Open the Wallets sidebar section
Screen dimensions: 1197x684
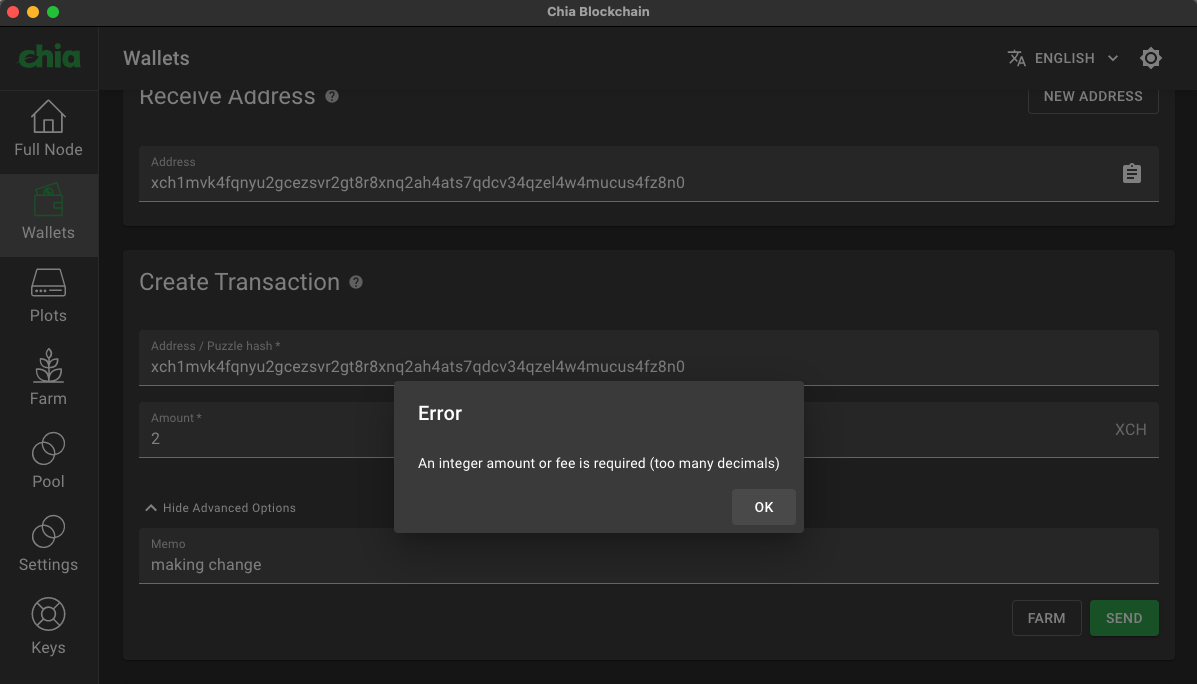tap(48, 215)
